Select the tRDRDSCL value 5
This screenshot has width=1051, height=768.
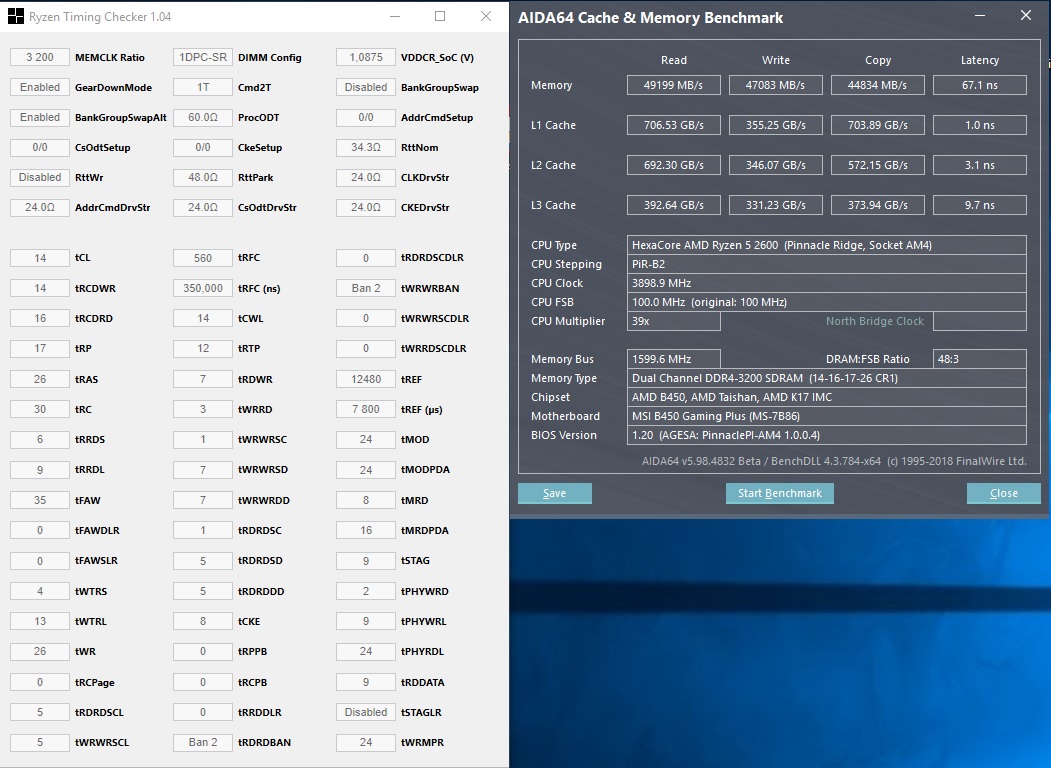click(x=40, y=712)
